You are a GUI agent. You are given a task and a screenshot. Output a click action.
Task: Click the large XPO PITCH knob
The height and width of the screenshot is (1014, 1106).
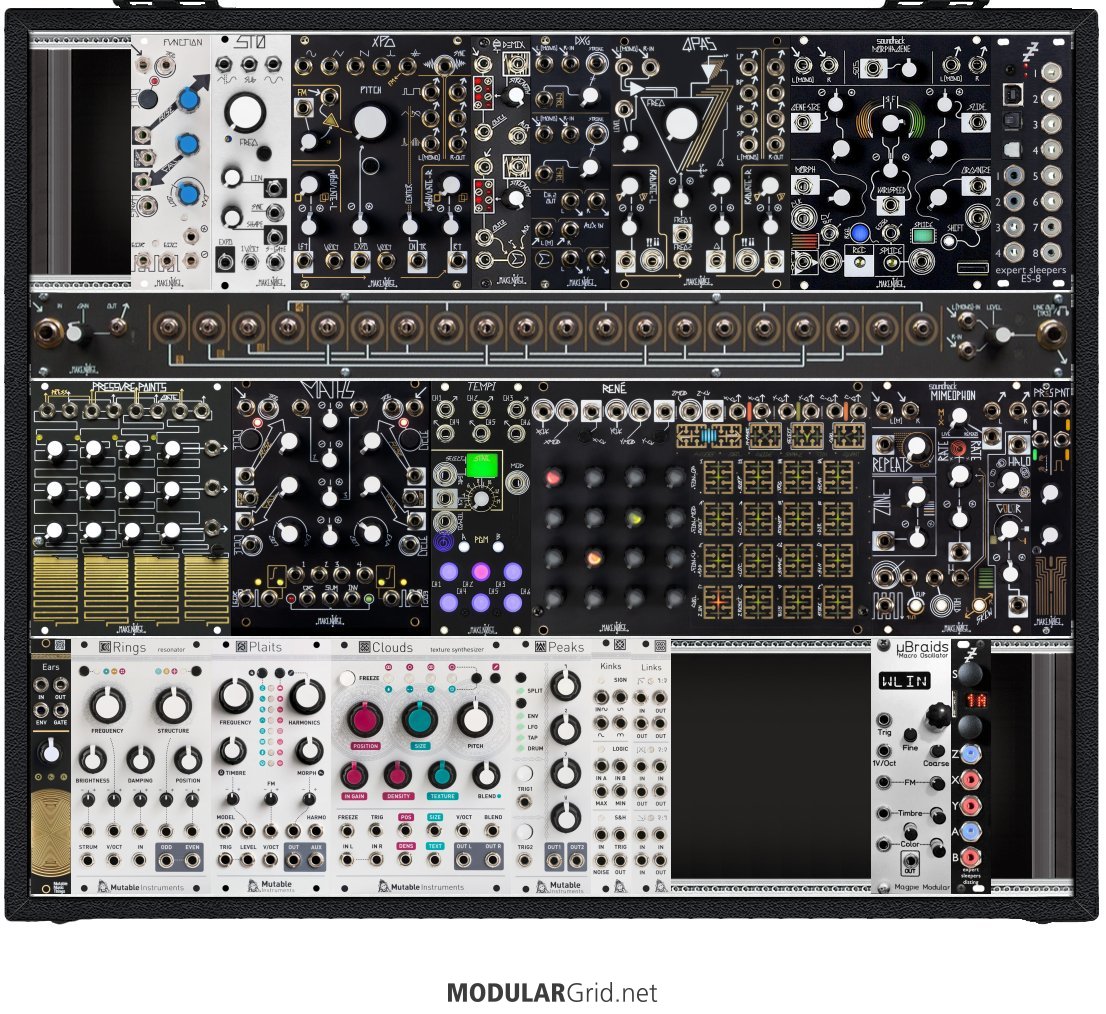click(x=370, y=123)
